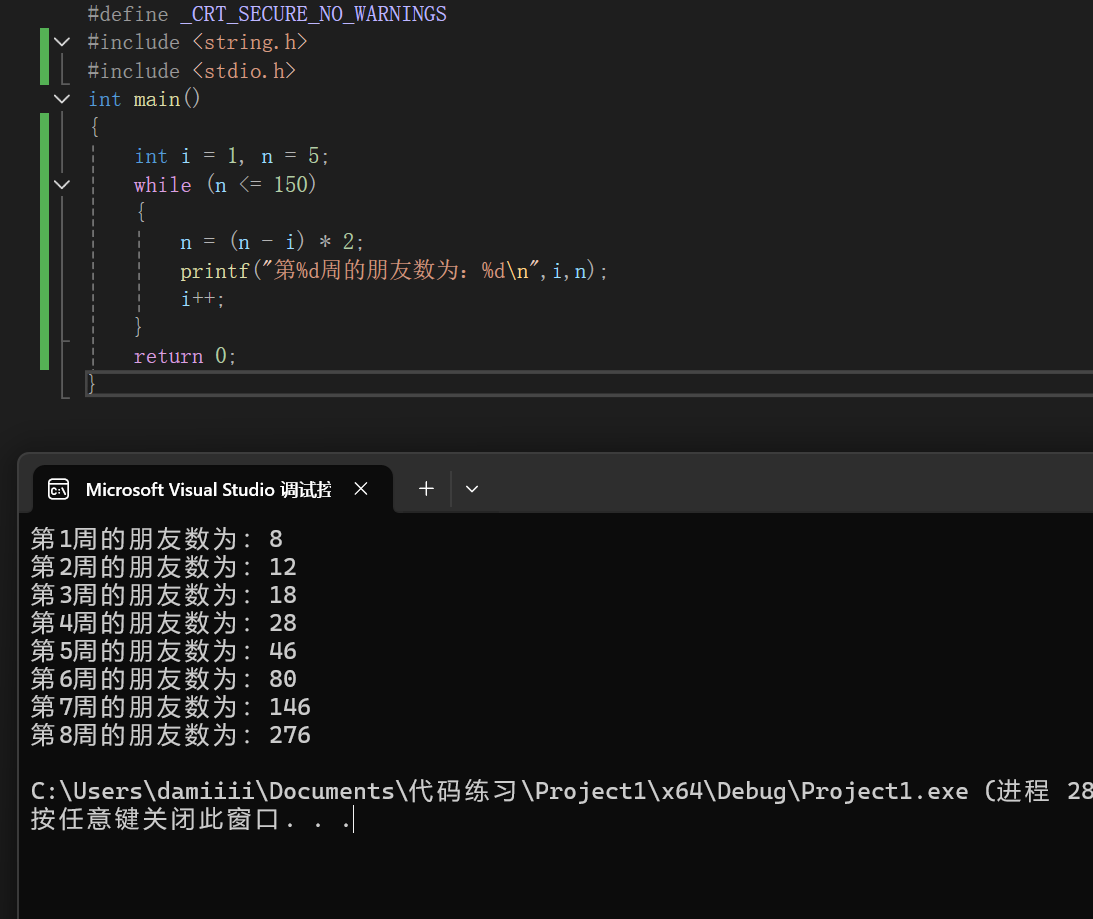Click the #include <string.h> line
This screenshot has height=919, width=1093.
[197, 43]
